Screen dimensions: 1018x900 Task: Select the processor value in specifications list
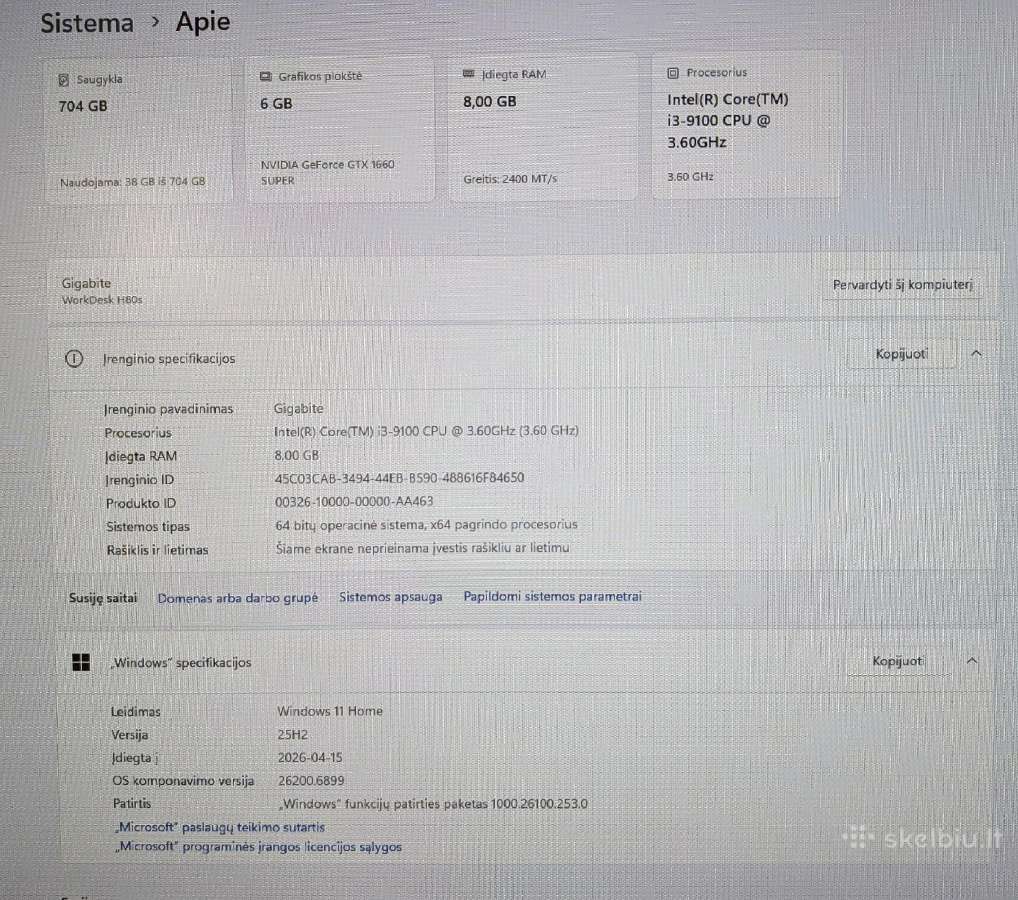[426, 431]
